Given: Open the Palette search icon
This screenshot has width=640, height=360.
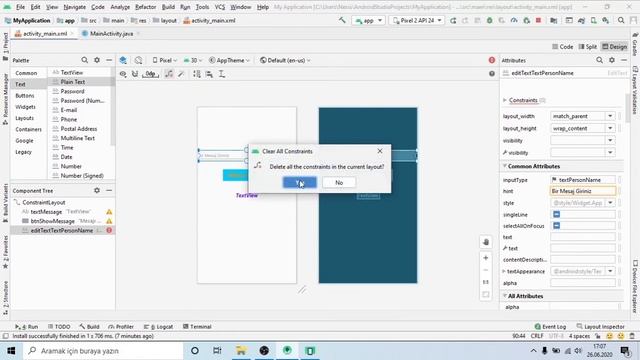Looking at the screenshot, I should click(x=84, y=60).
